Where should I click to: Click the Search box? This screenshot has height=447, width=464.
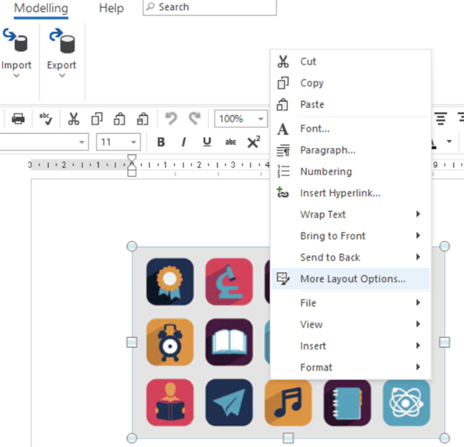pyautogui.click(x=210, y=7)
